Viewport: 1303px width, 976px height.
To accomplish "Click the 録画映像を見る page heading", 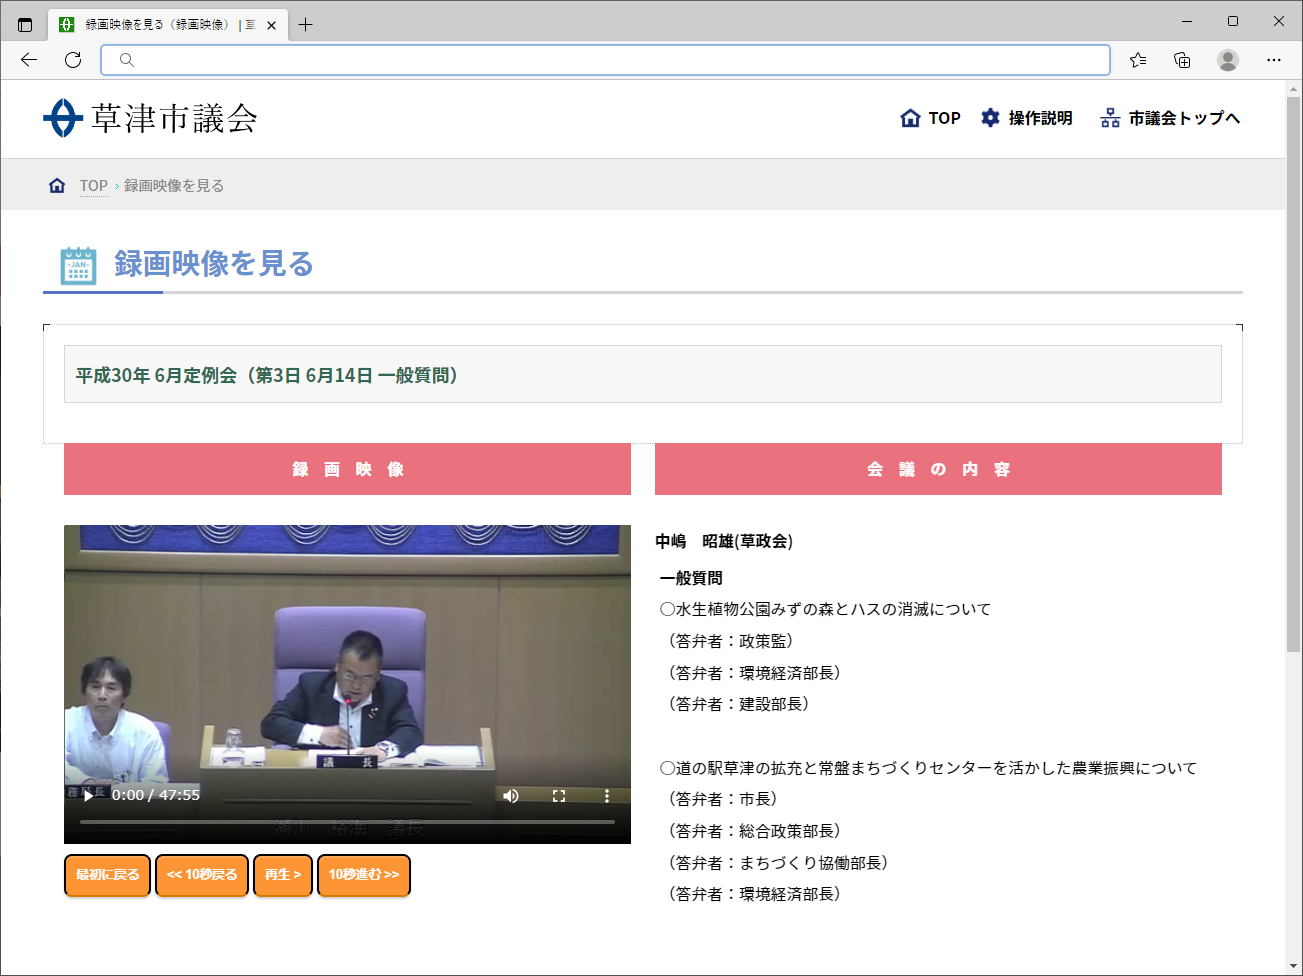I will coord(214,264).
